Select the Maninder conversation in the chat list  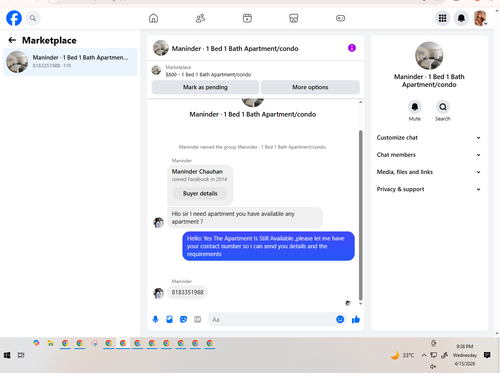tap(70, 62)
